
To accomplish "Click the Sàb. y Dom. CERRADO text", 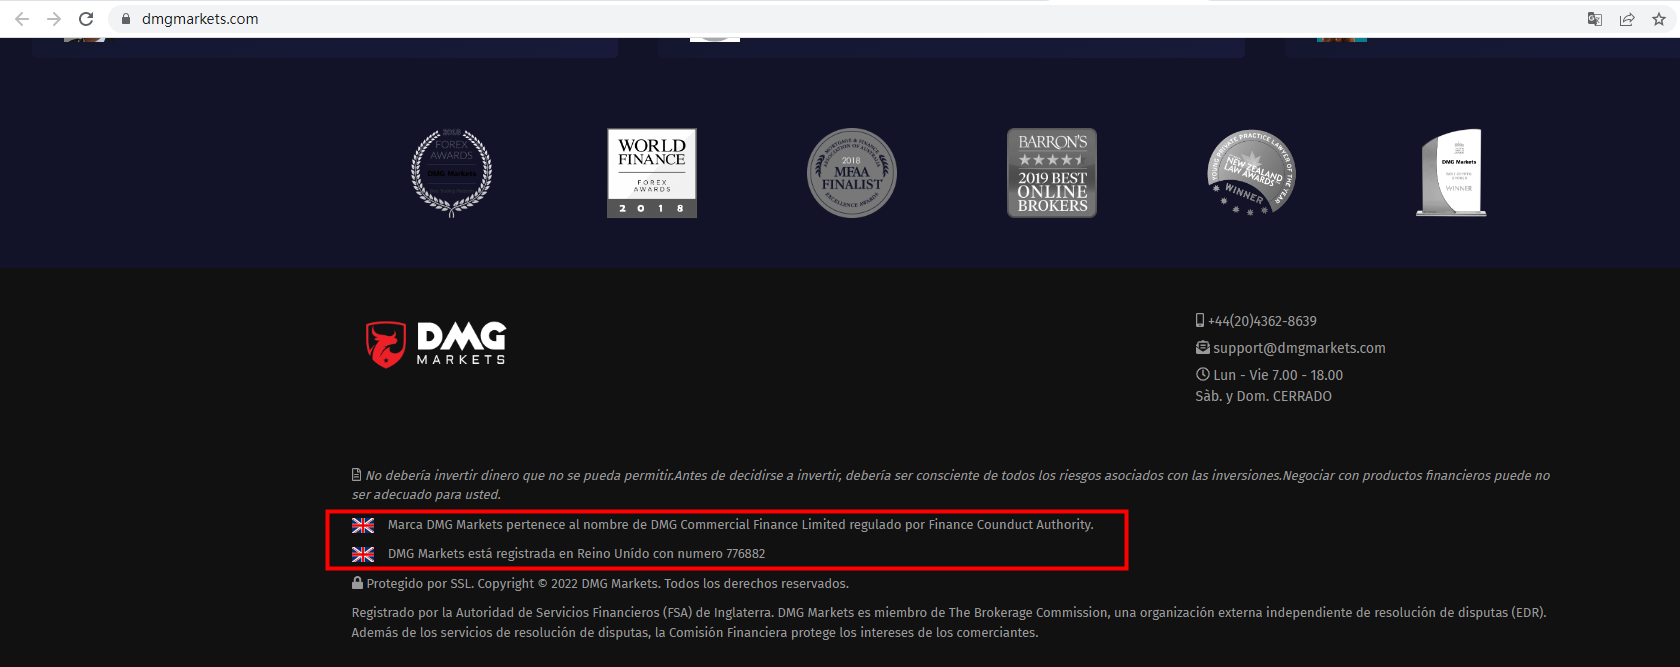I will coord(1264,396).
